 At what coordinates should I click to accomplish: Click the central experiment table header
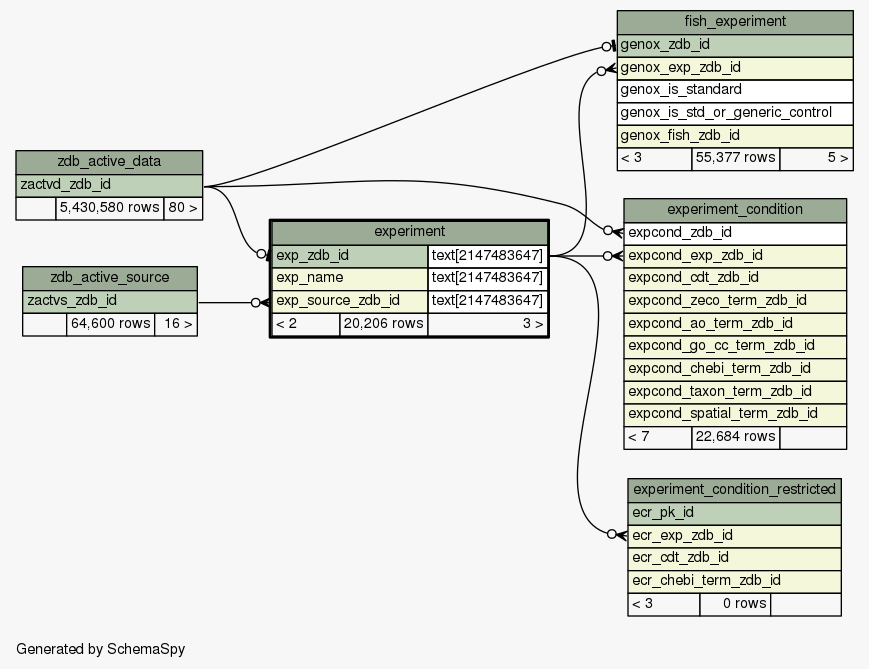tap(409, 232)
